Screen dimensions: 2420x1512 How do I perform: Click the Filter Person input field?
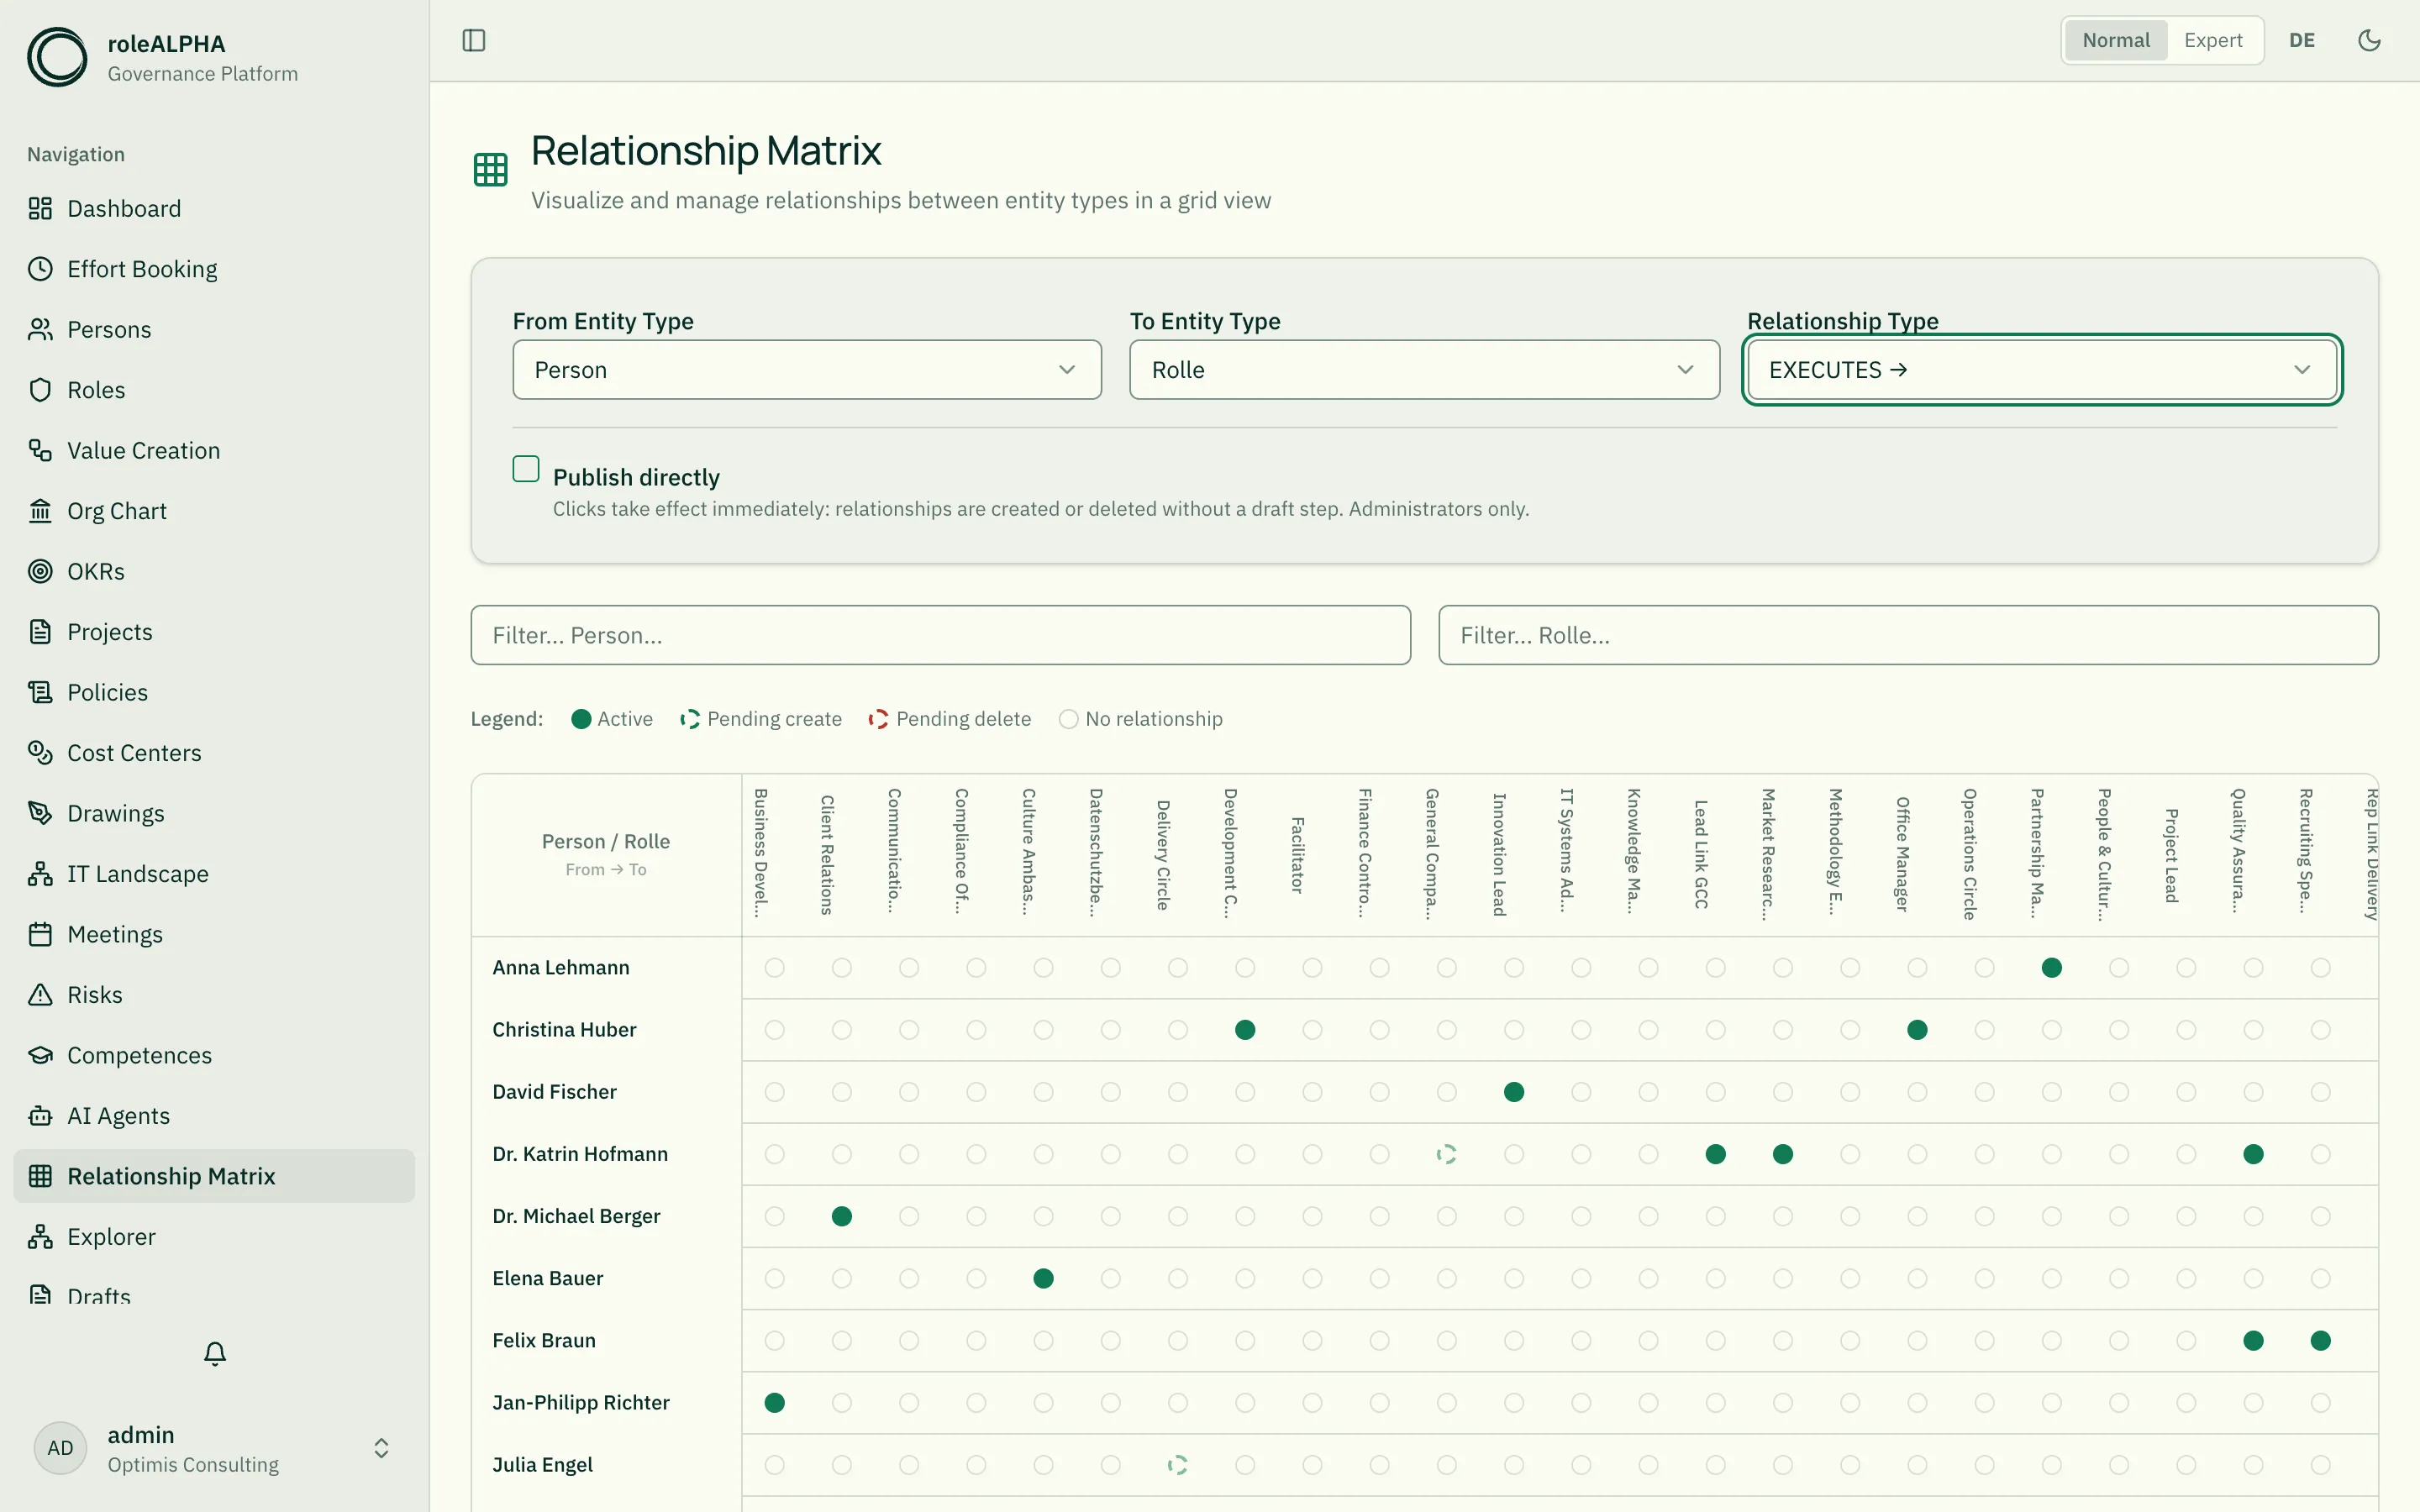pos(941,635)
